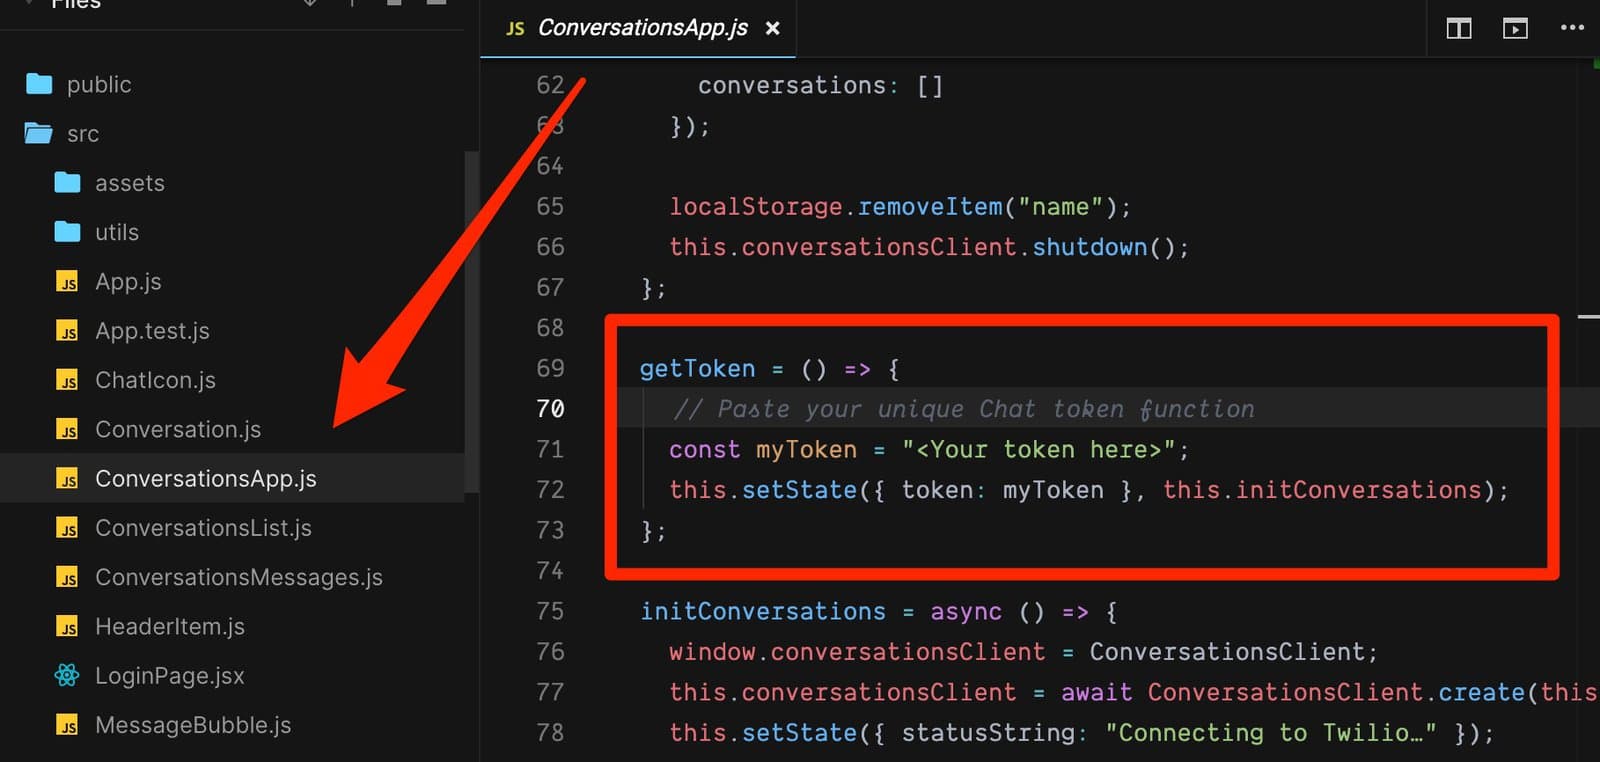
Task: Open MessageBubble.js file
Action: (x=192, y=725)
